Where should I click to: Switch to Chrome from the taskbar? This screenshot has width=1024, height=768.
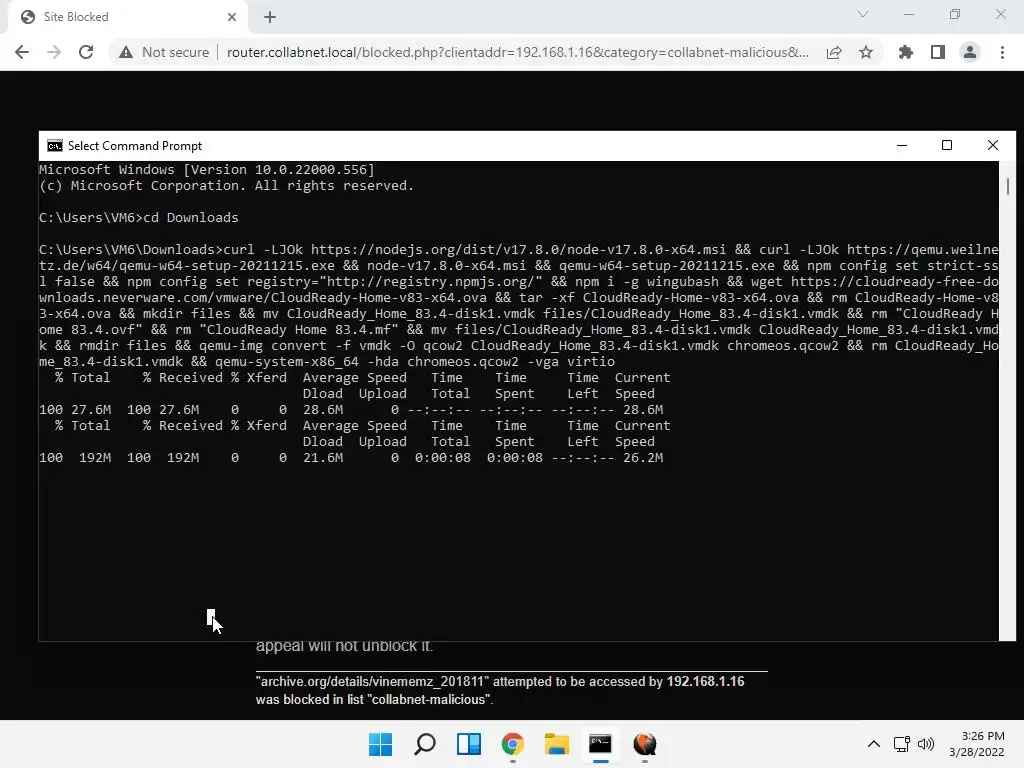coord(513,744)
